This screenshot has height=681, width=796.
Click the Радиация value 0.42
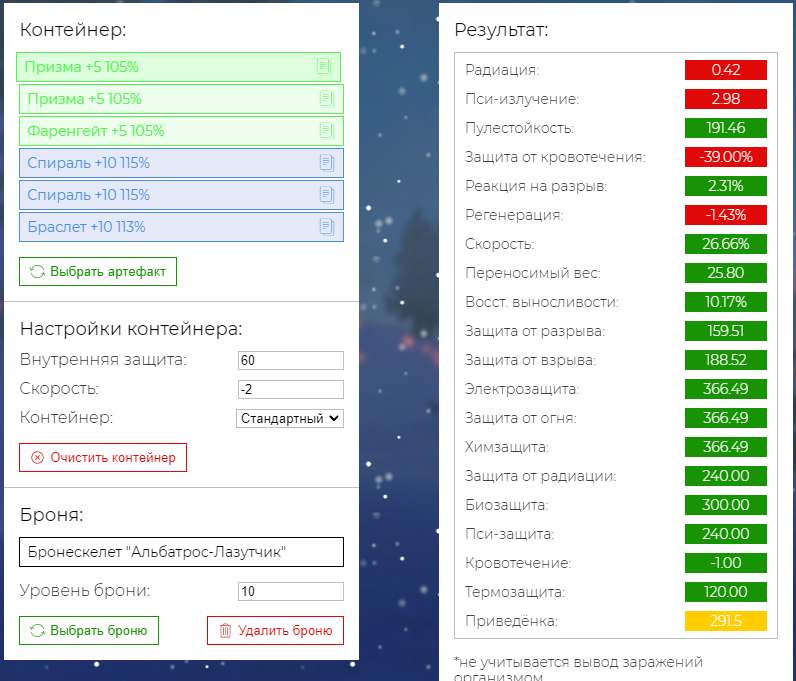(x=725, y=70)
